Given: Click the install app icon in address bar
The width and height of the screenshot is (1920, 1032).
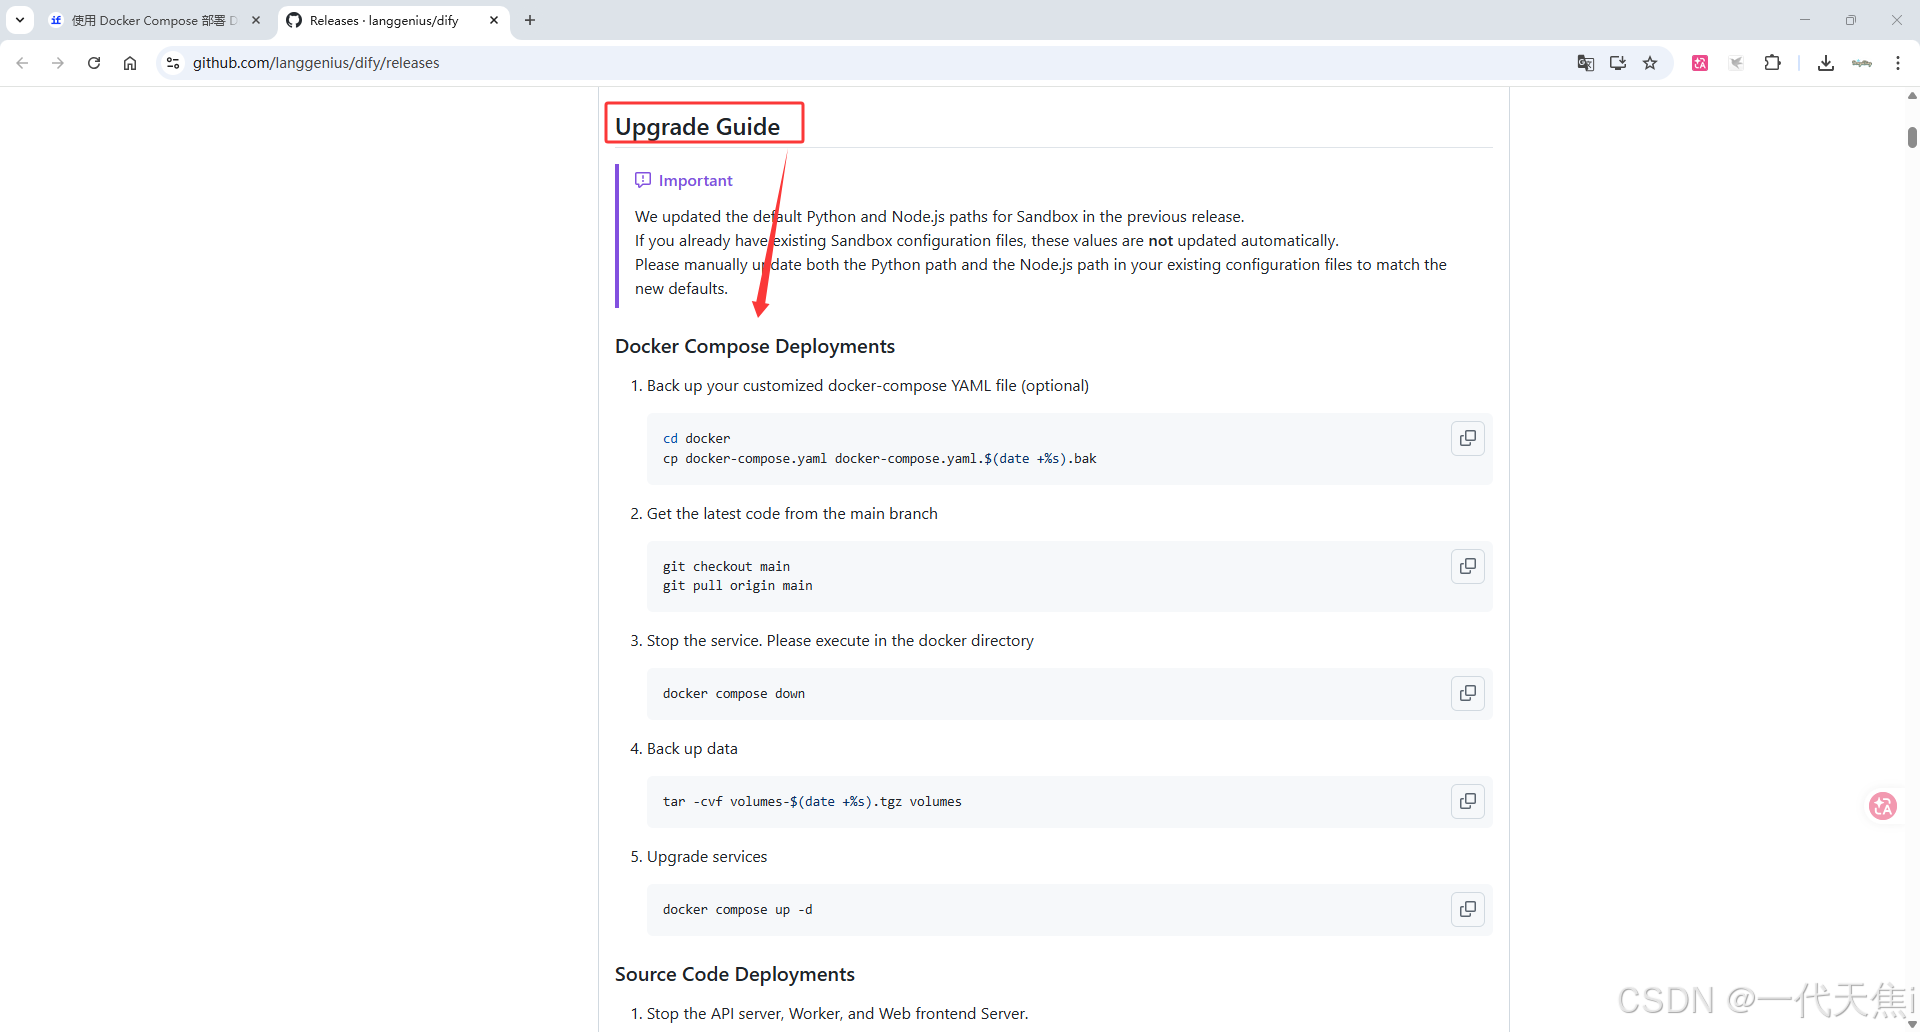Looking at the screenshot, I should point(1618,63).
